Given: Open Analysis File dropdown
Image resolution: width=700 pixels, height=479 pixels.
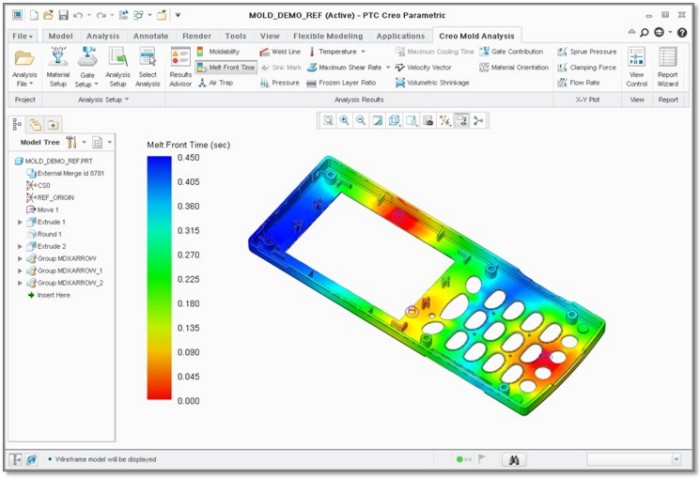Looking at the screenshot, I should click(x=25, y=67).
